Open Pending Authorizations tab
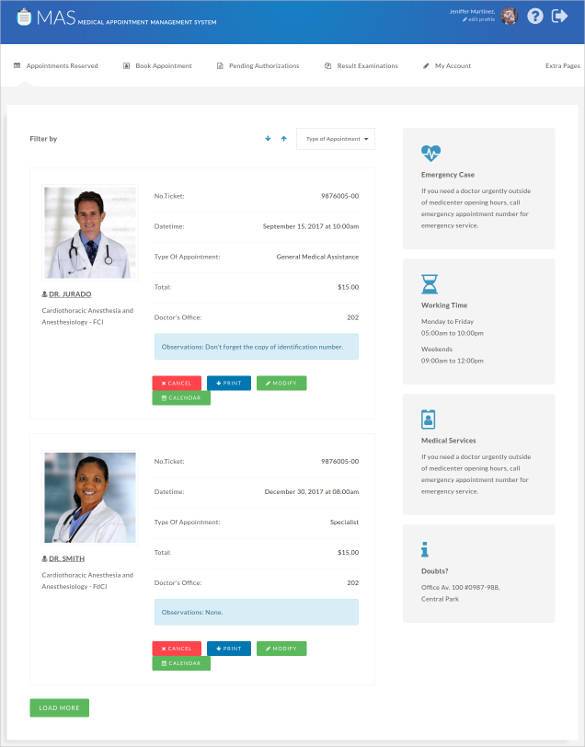The height and width of the screenshot is (747, 585). click(x=258, y=66)
